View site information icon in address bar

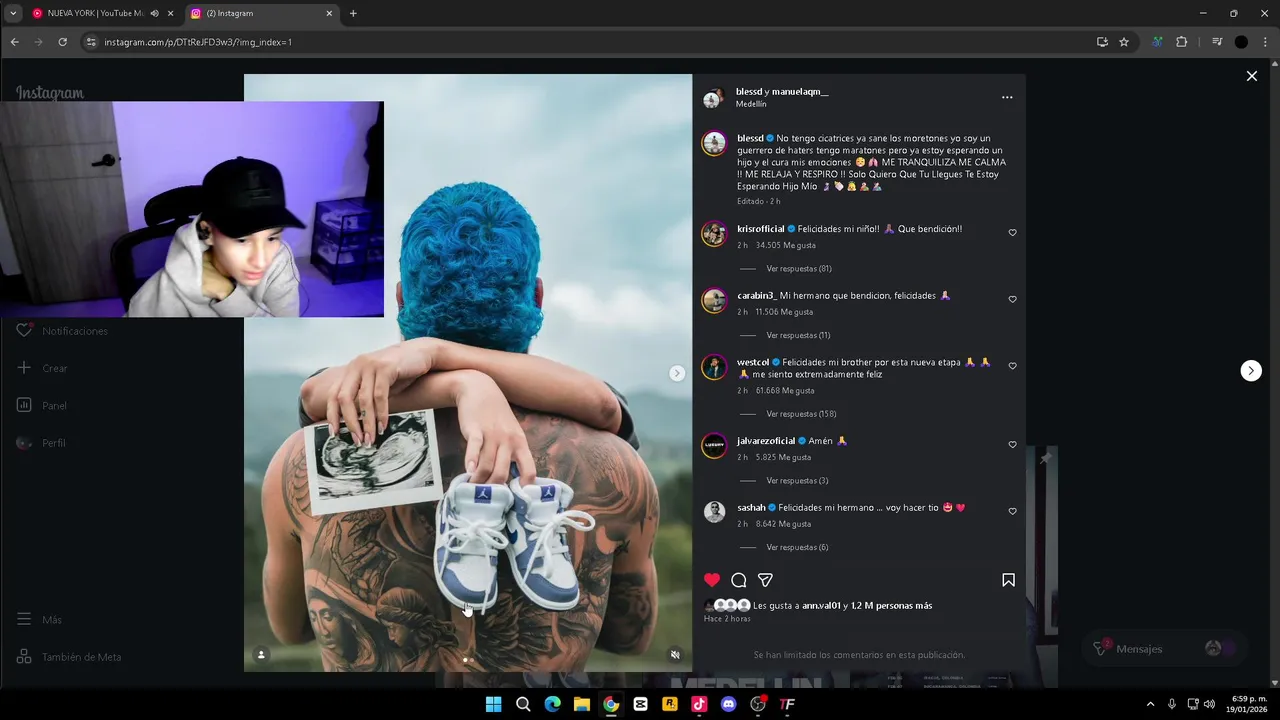pos(91,42)
